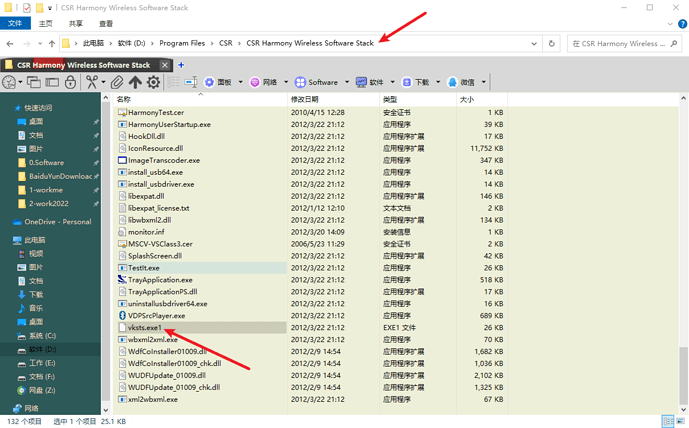The height and width of the screenshot is (428, 689).
Task: Open 系统 (C:) drive in sidebar
Action: 42,336
